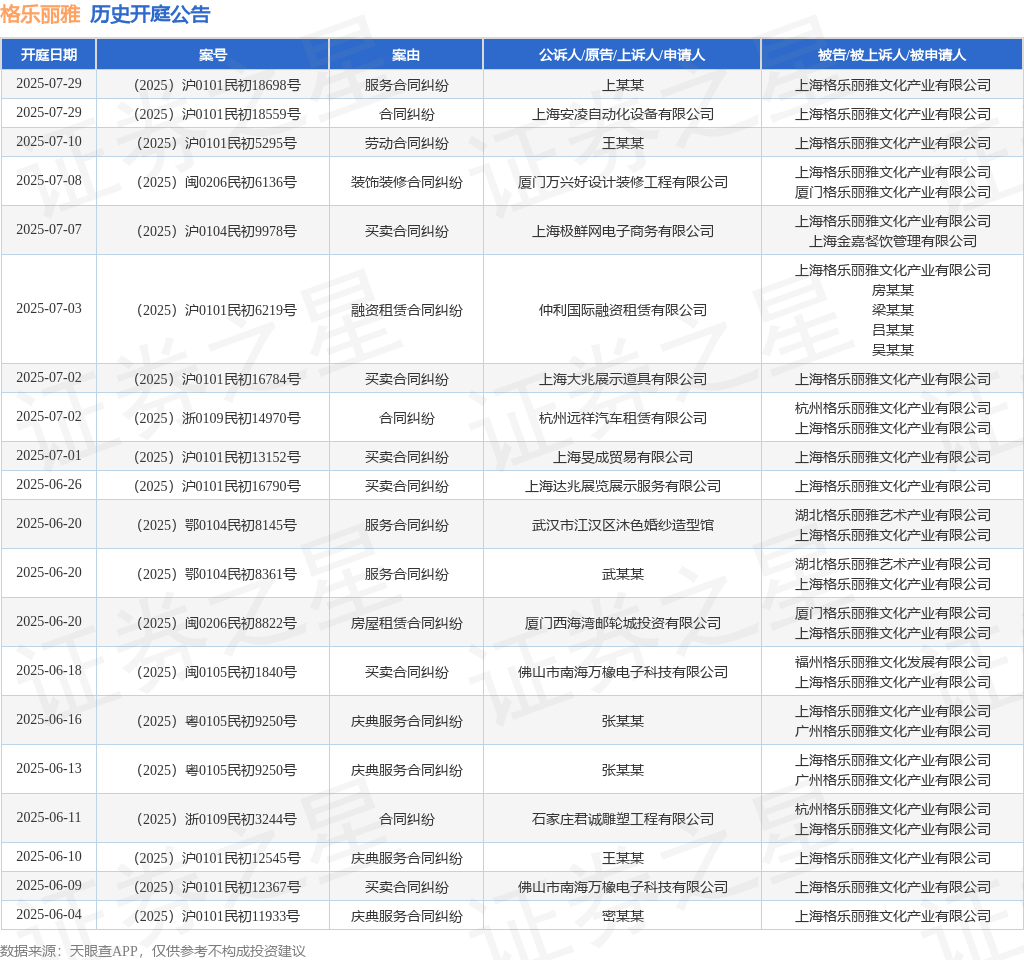This screenshot has height=960, width=1024.
Task: Click plaintiff 厦门西海湾邮轮城投资有限公司
Action: (622, 623)
